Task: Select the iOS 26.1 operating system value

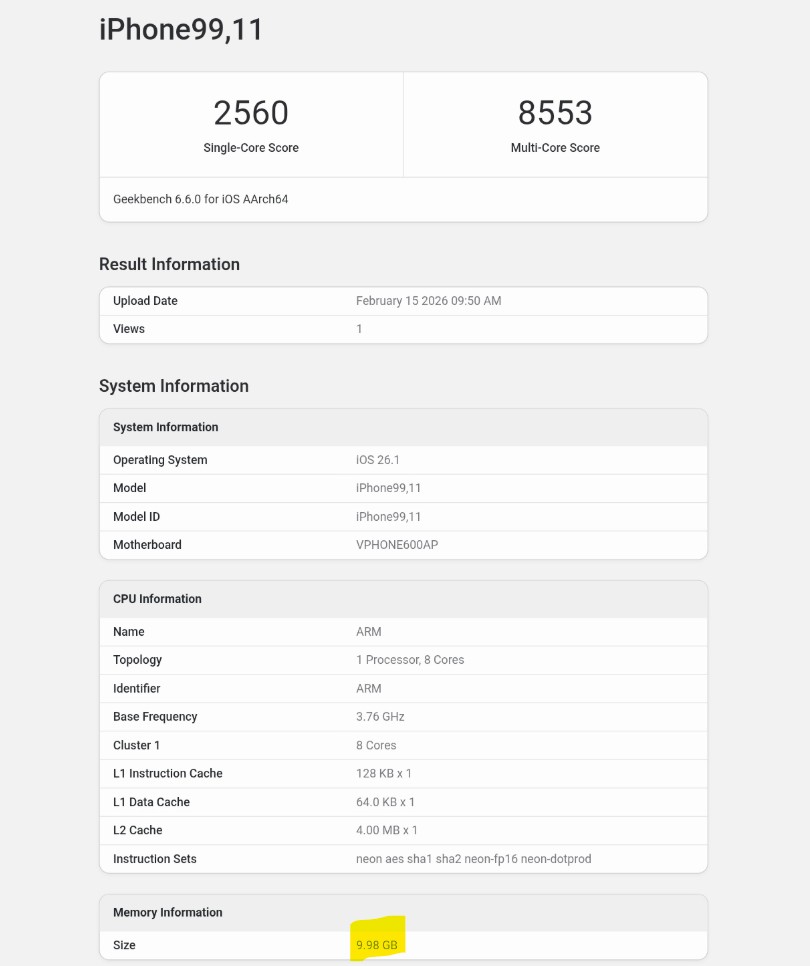Action: click(x=378, y=460)
